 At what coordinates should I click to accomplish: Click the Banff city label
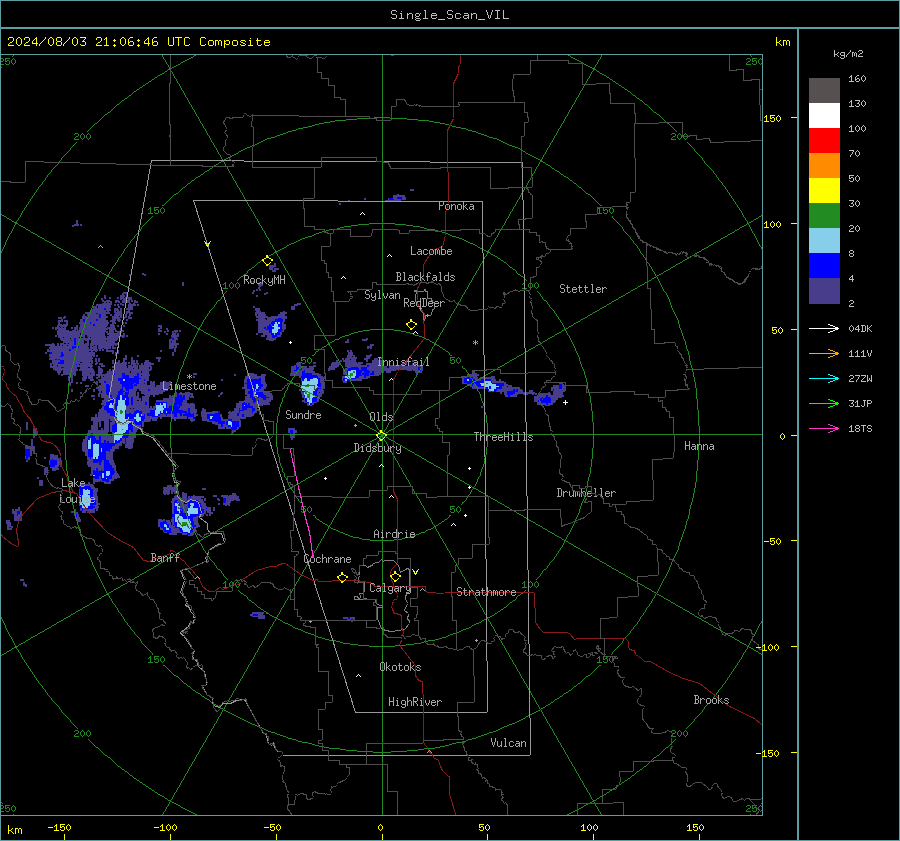(165, 557)
